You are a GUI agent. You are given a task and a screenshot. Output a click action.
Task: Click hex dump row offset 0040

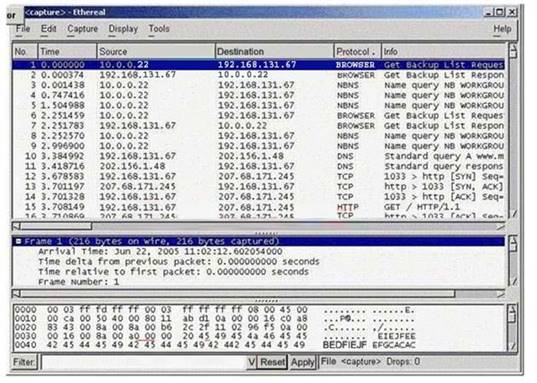pos(215,345)
